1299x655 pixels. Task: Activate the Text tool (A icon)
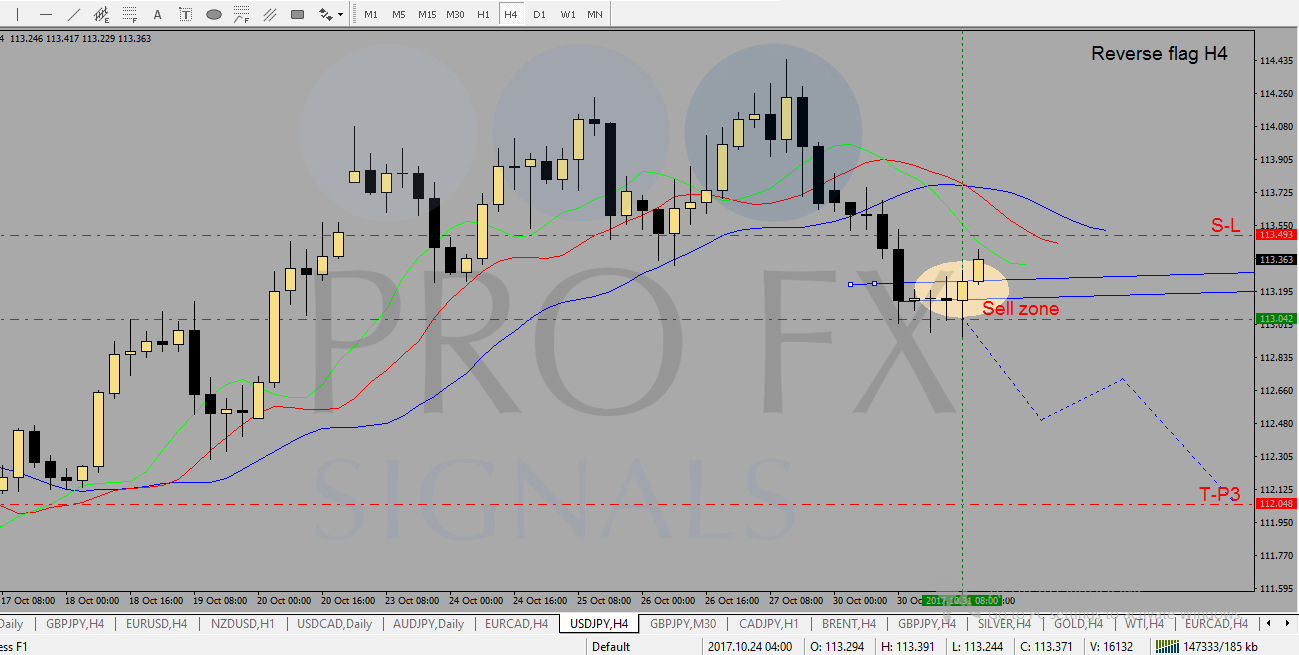(x=157, y=14)
